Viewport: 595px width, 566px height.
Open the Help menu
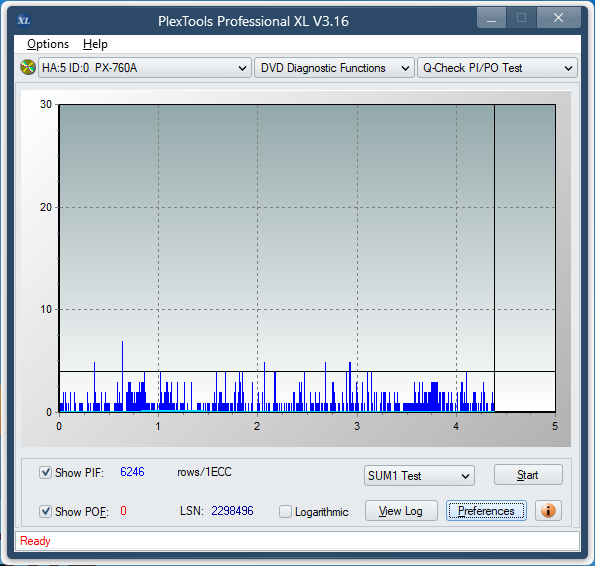[x=95, y=44]
